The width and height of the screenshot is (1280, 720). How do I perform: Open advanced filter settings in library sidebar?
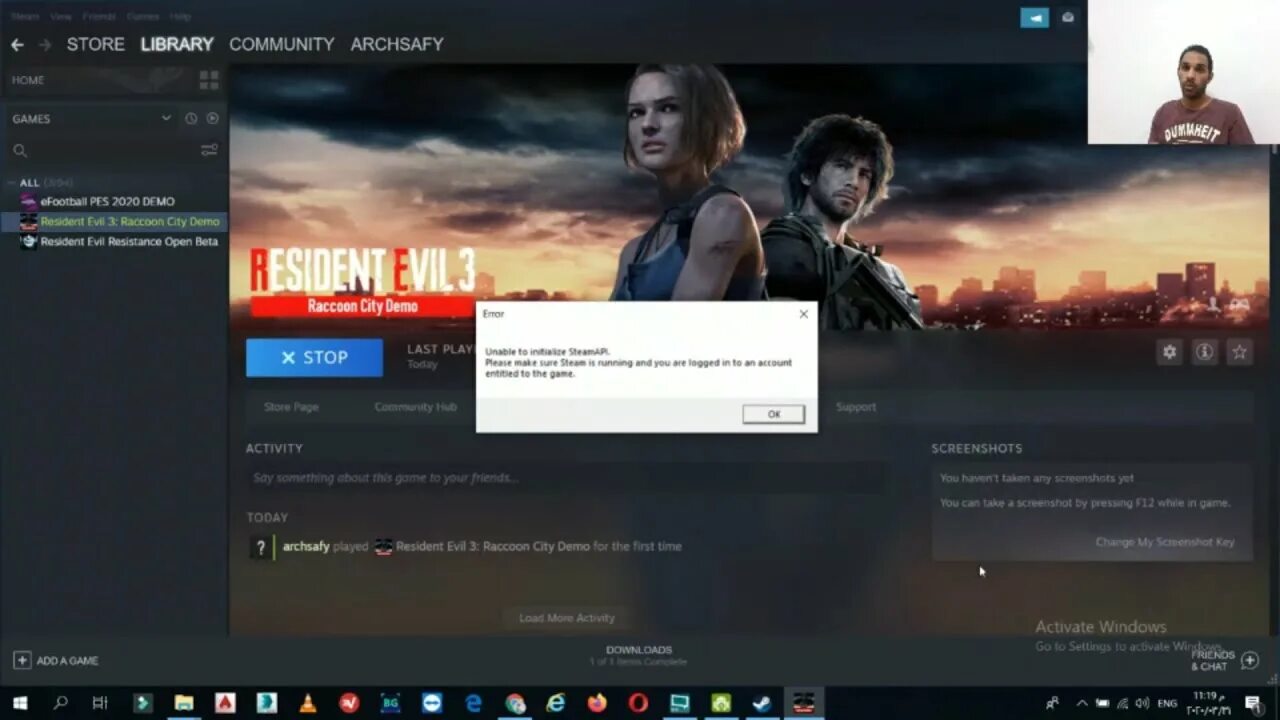(x=209, y=150)
